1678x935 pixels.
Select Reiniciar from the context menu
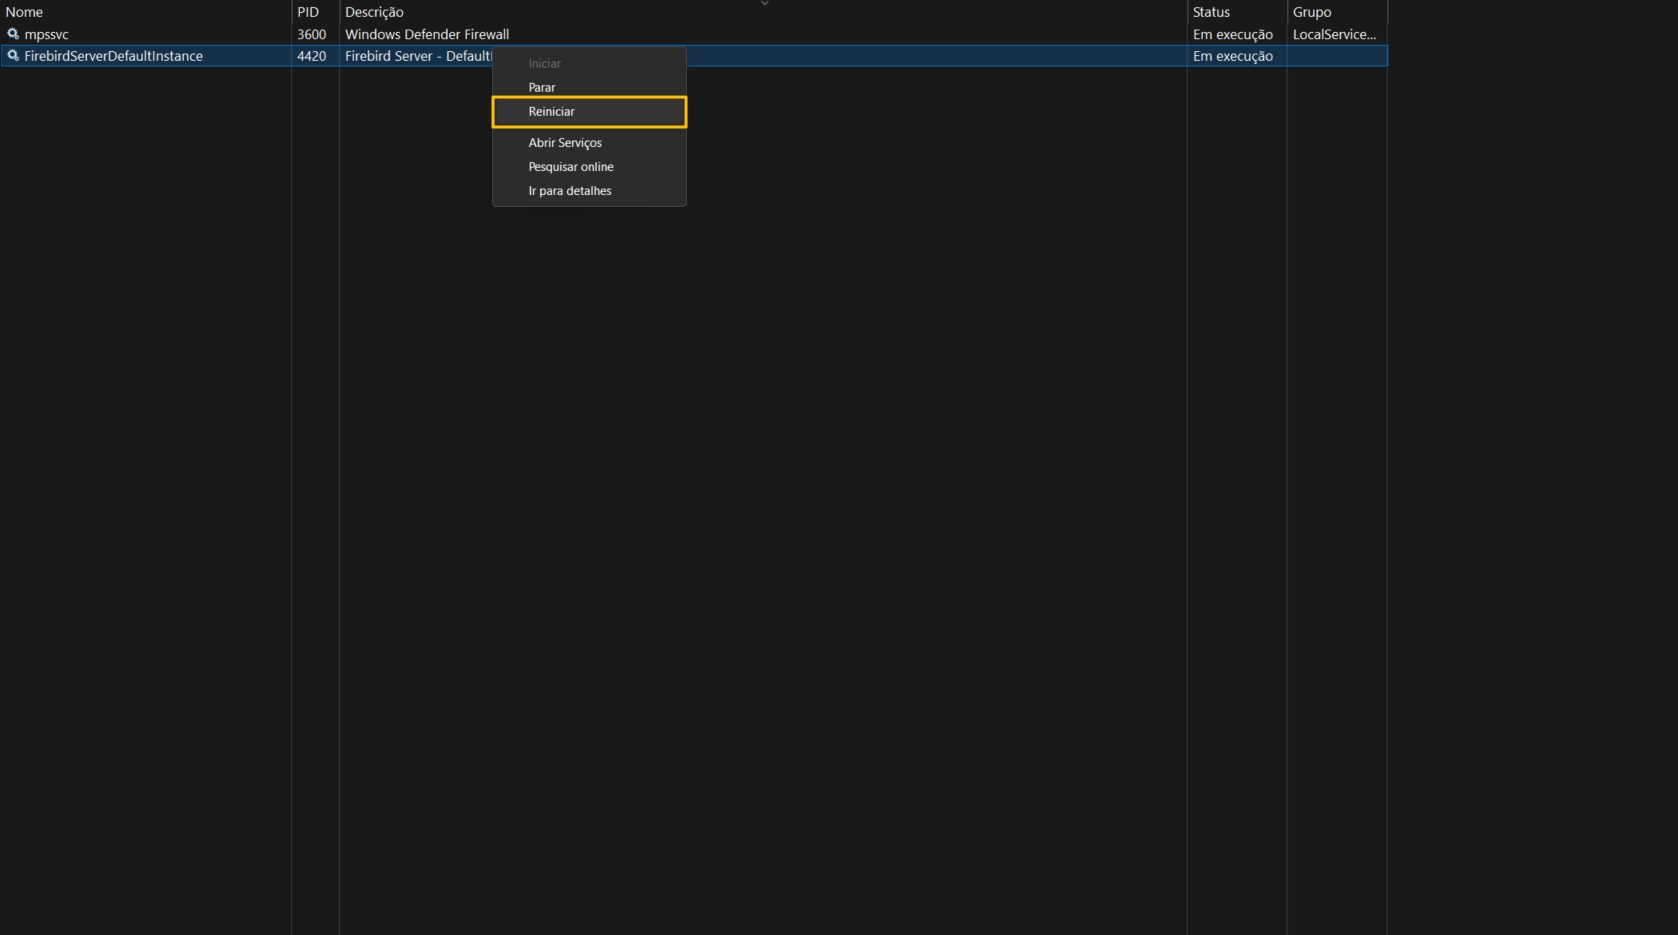(589, 112)
